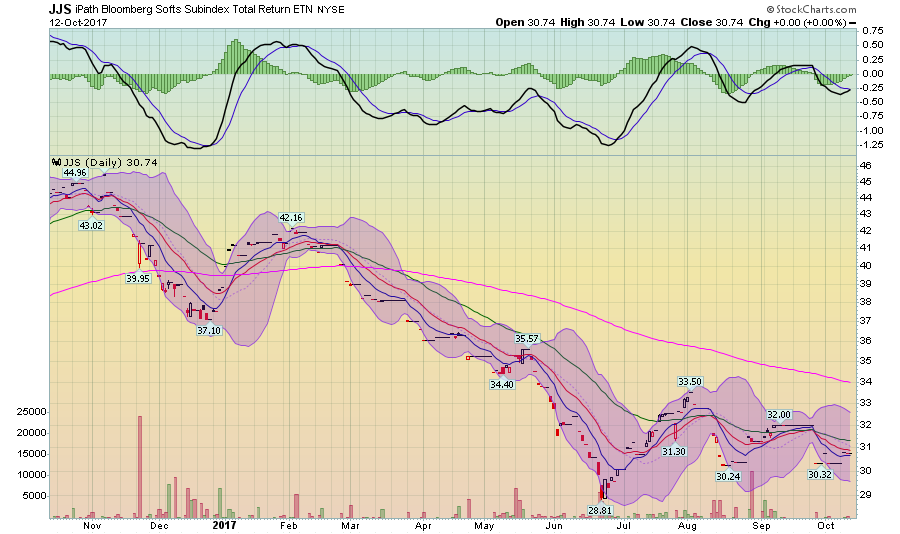This screenshot has height=534, width=900.
Task: Click the 40 price scale label
Action: click(865, 265)
